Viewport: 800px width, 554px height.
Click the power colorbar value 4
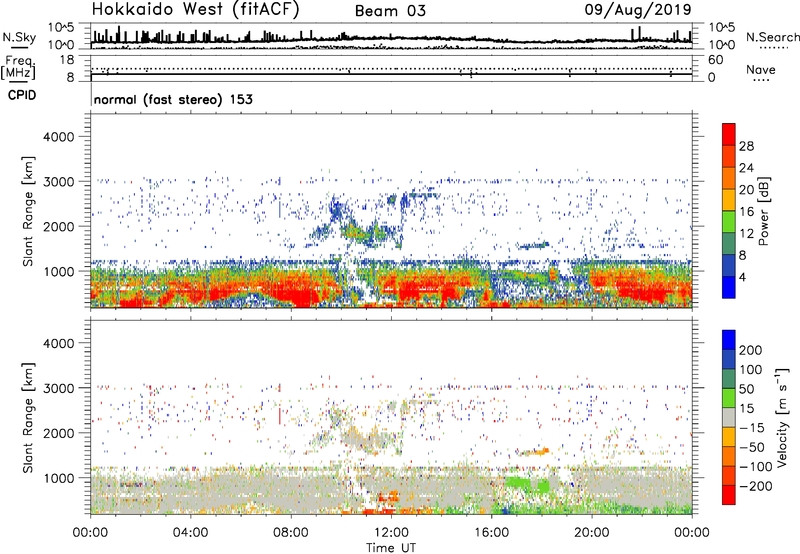[742, 278]
